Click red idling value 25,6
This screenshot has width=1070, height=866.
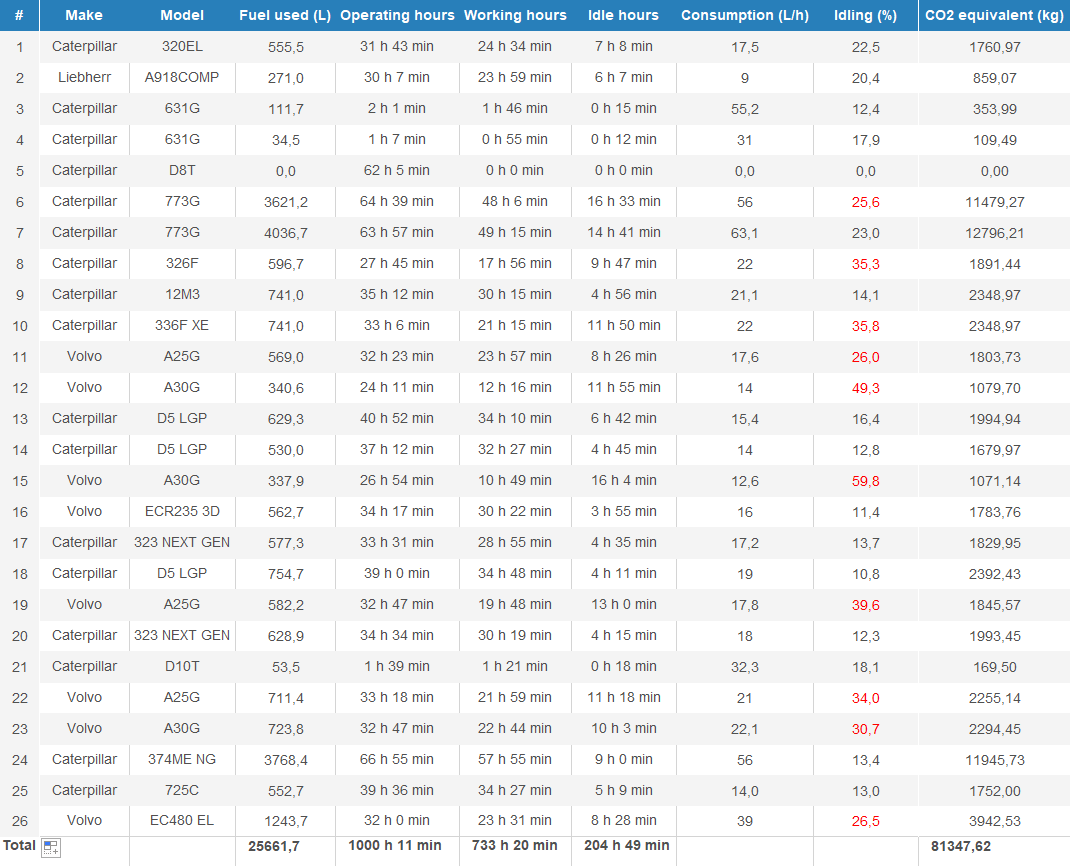[865, 202]
